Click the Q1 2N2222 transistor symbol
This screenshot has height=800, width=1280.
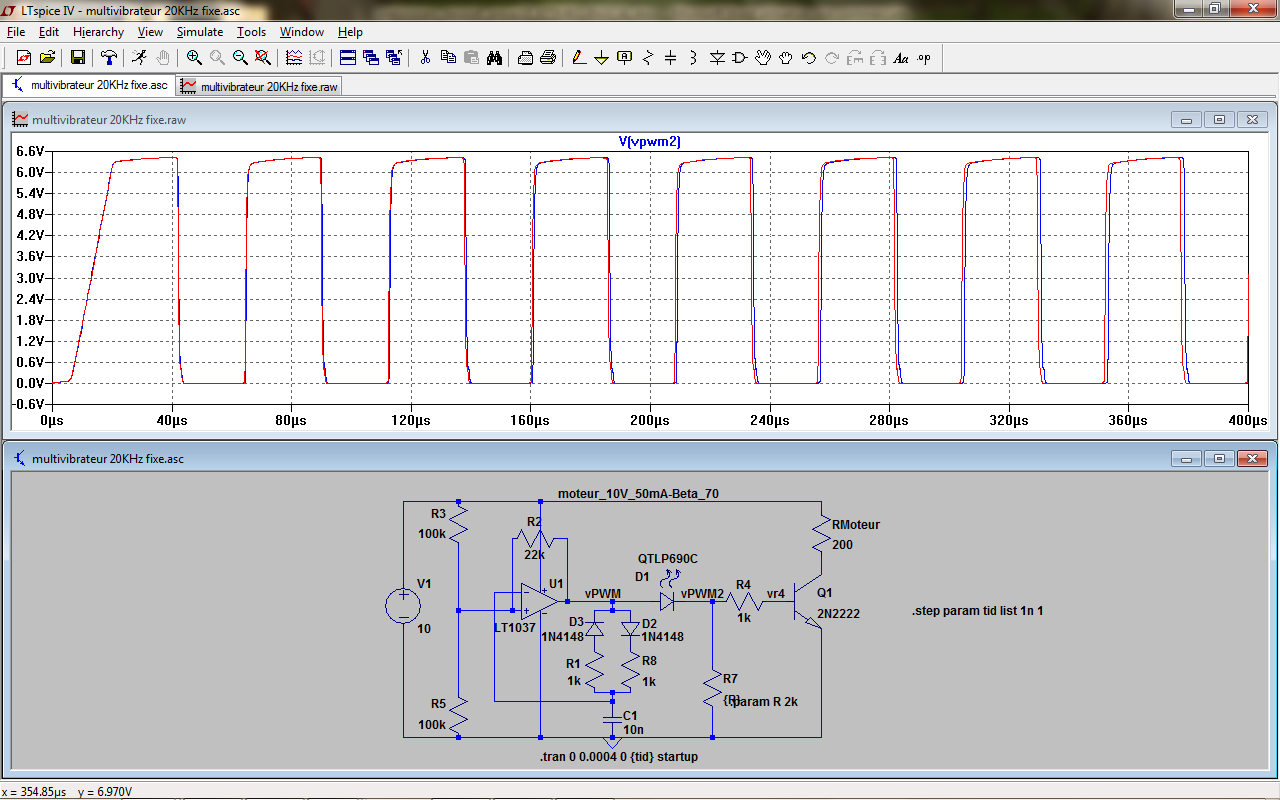point(805,602)
